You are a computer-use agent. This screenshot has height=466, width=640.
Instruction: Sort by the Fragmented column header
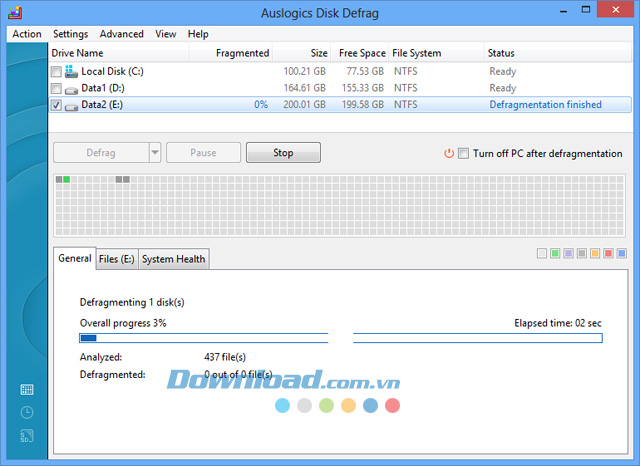coord(231,53)
